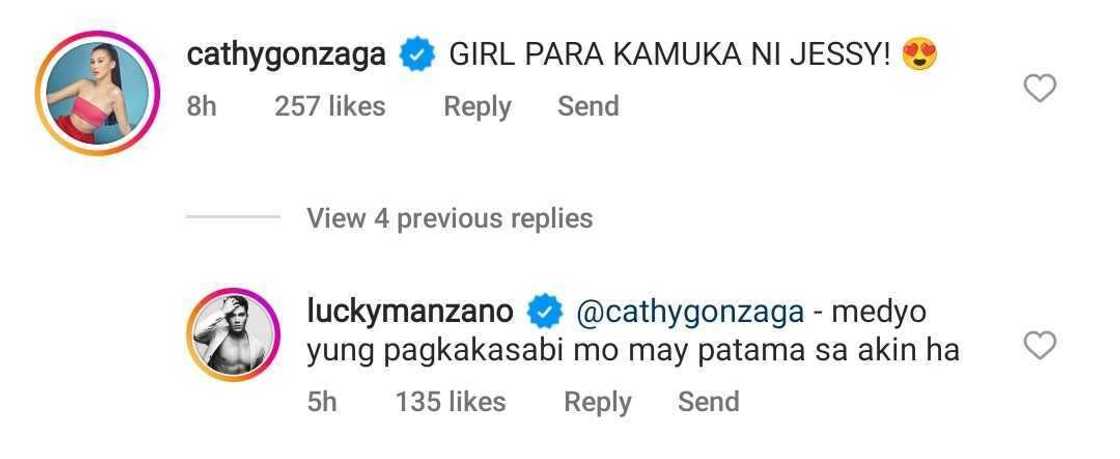Click the verified badge beside luckymanzano
Image resolution: width=1120 pixels, height=459 pixels.
543,313
